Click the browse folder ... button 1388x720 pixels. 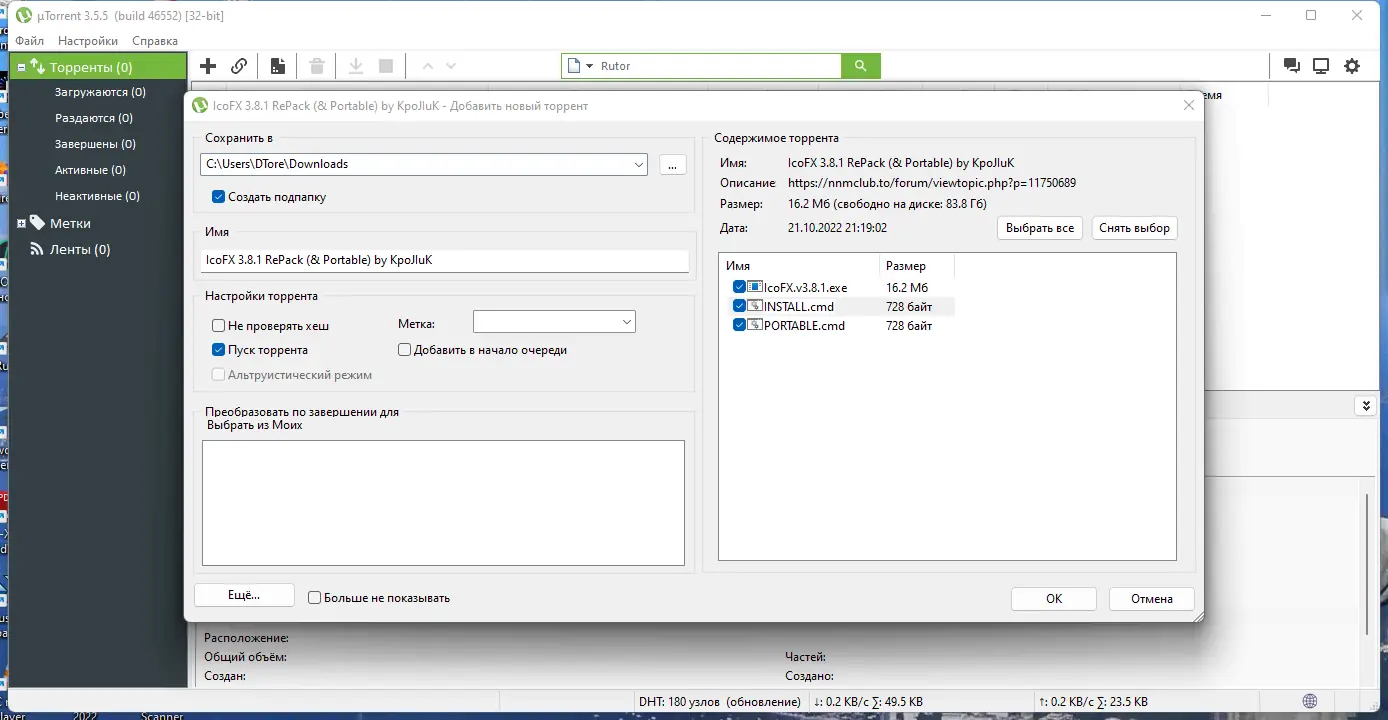[x=673, y=164]
